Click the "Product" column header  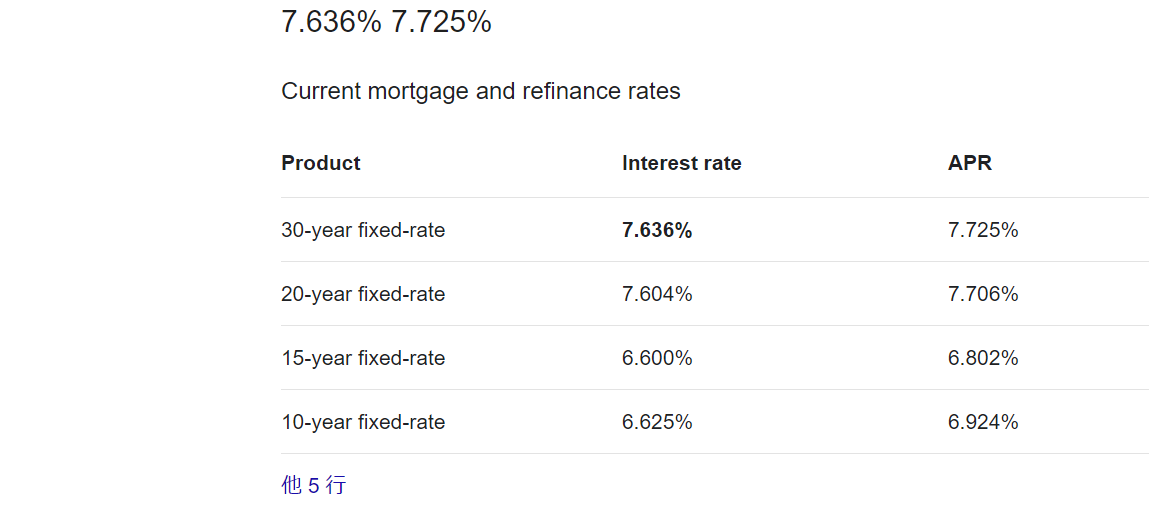321,163
